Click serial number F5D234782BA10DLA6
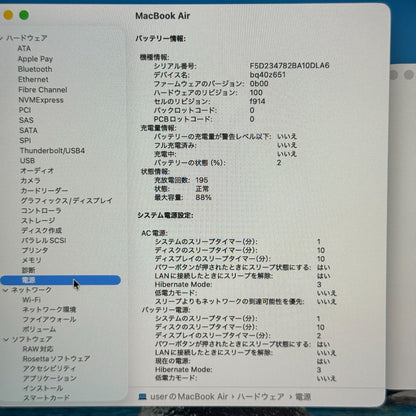Viewport: 416px width, 416px height. (289, 66)
